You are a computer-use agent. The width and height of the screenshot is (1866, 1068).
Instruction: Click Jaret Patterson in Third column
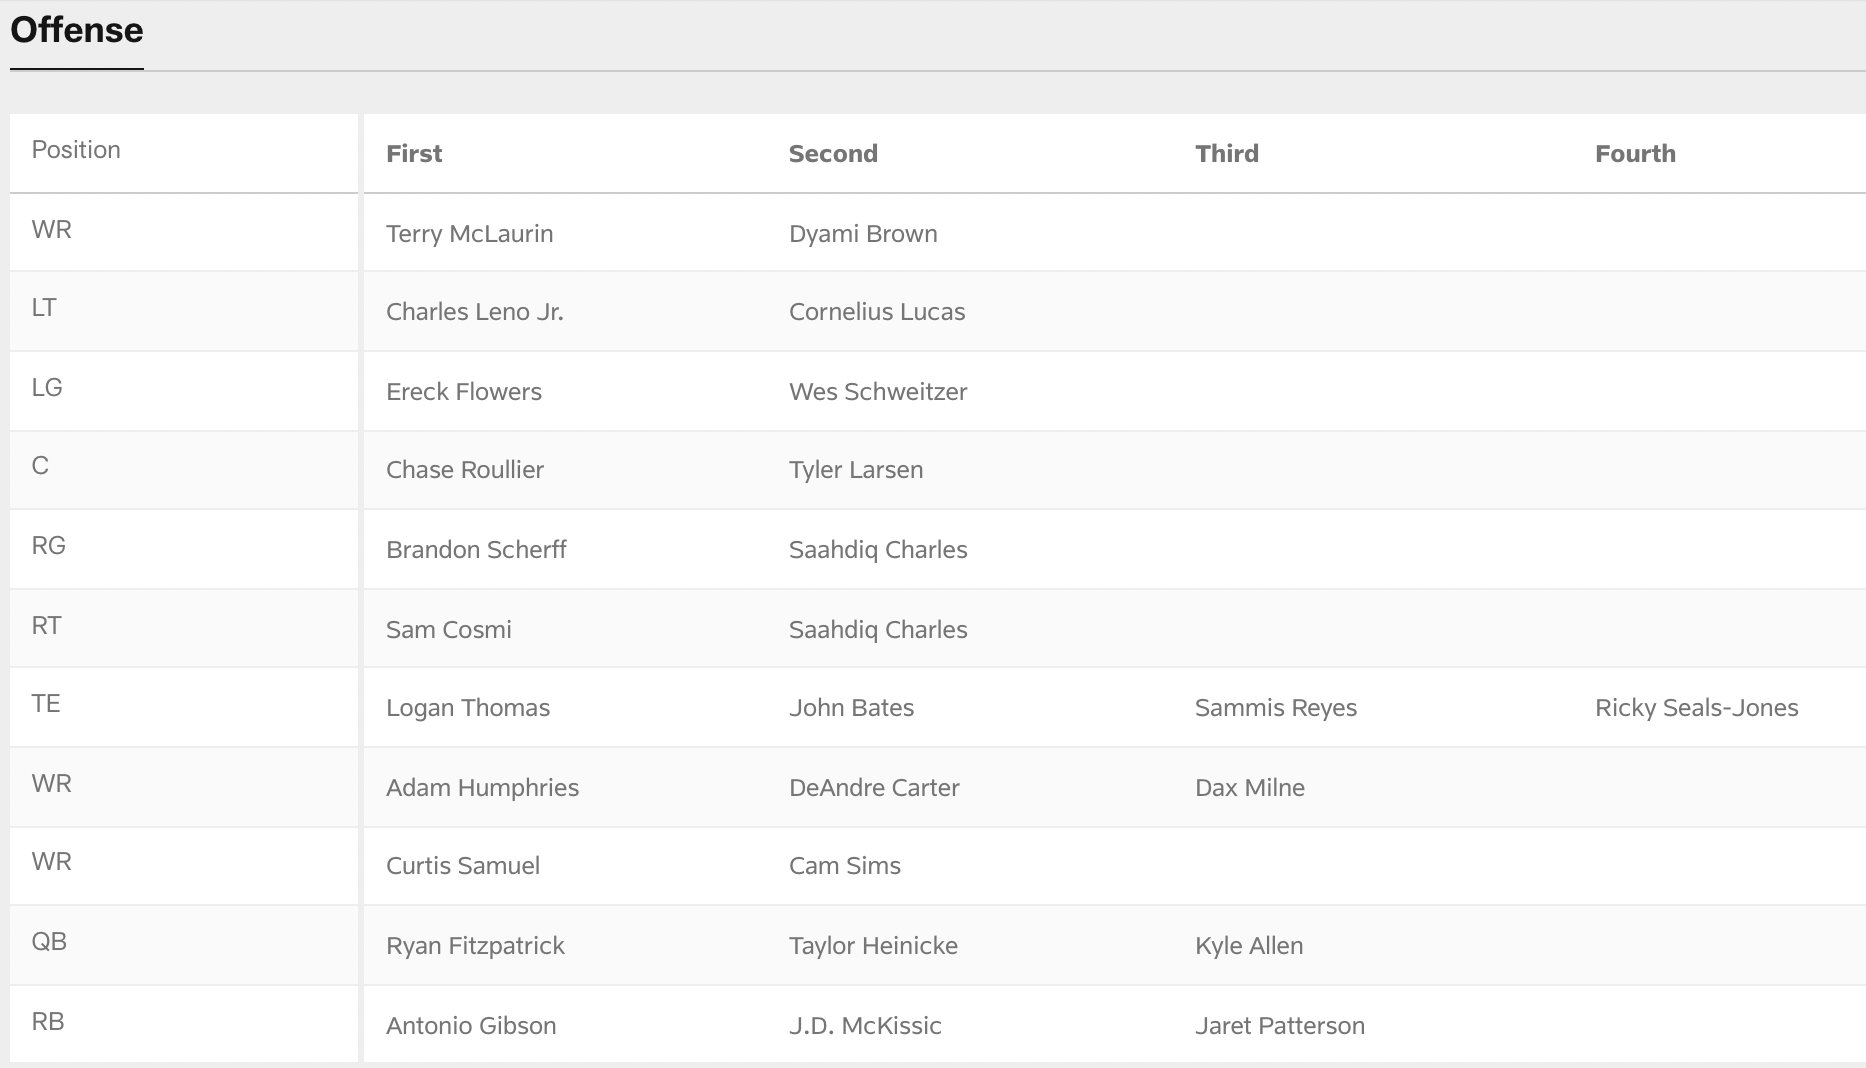point(1280,1026)
